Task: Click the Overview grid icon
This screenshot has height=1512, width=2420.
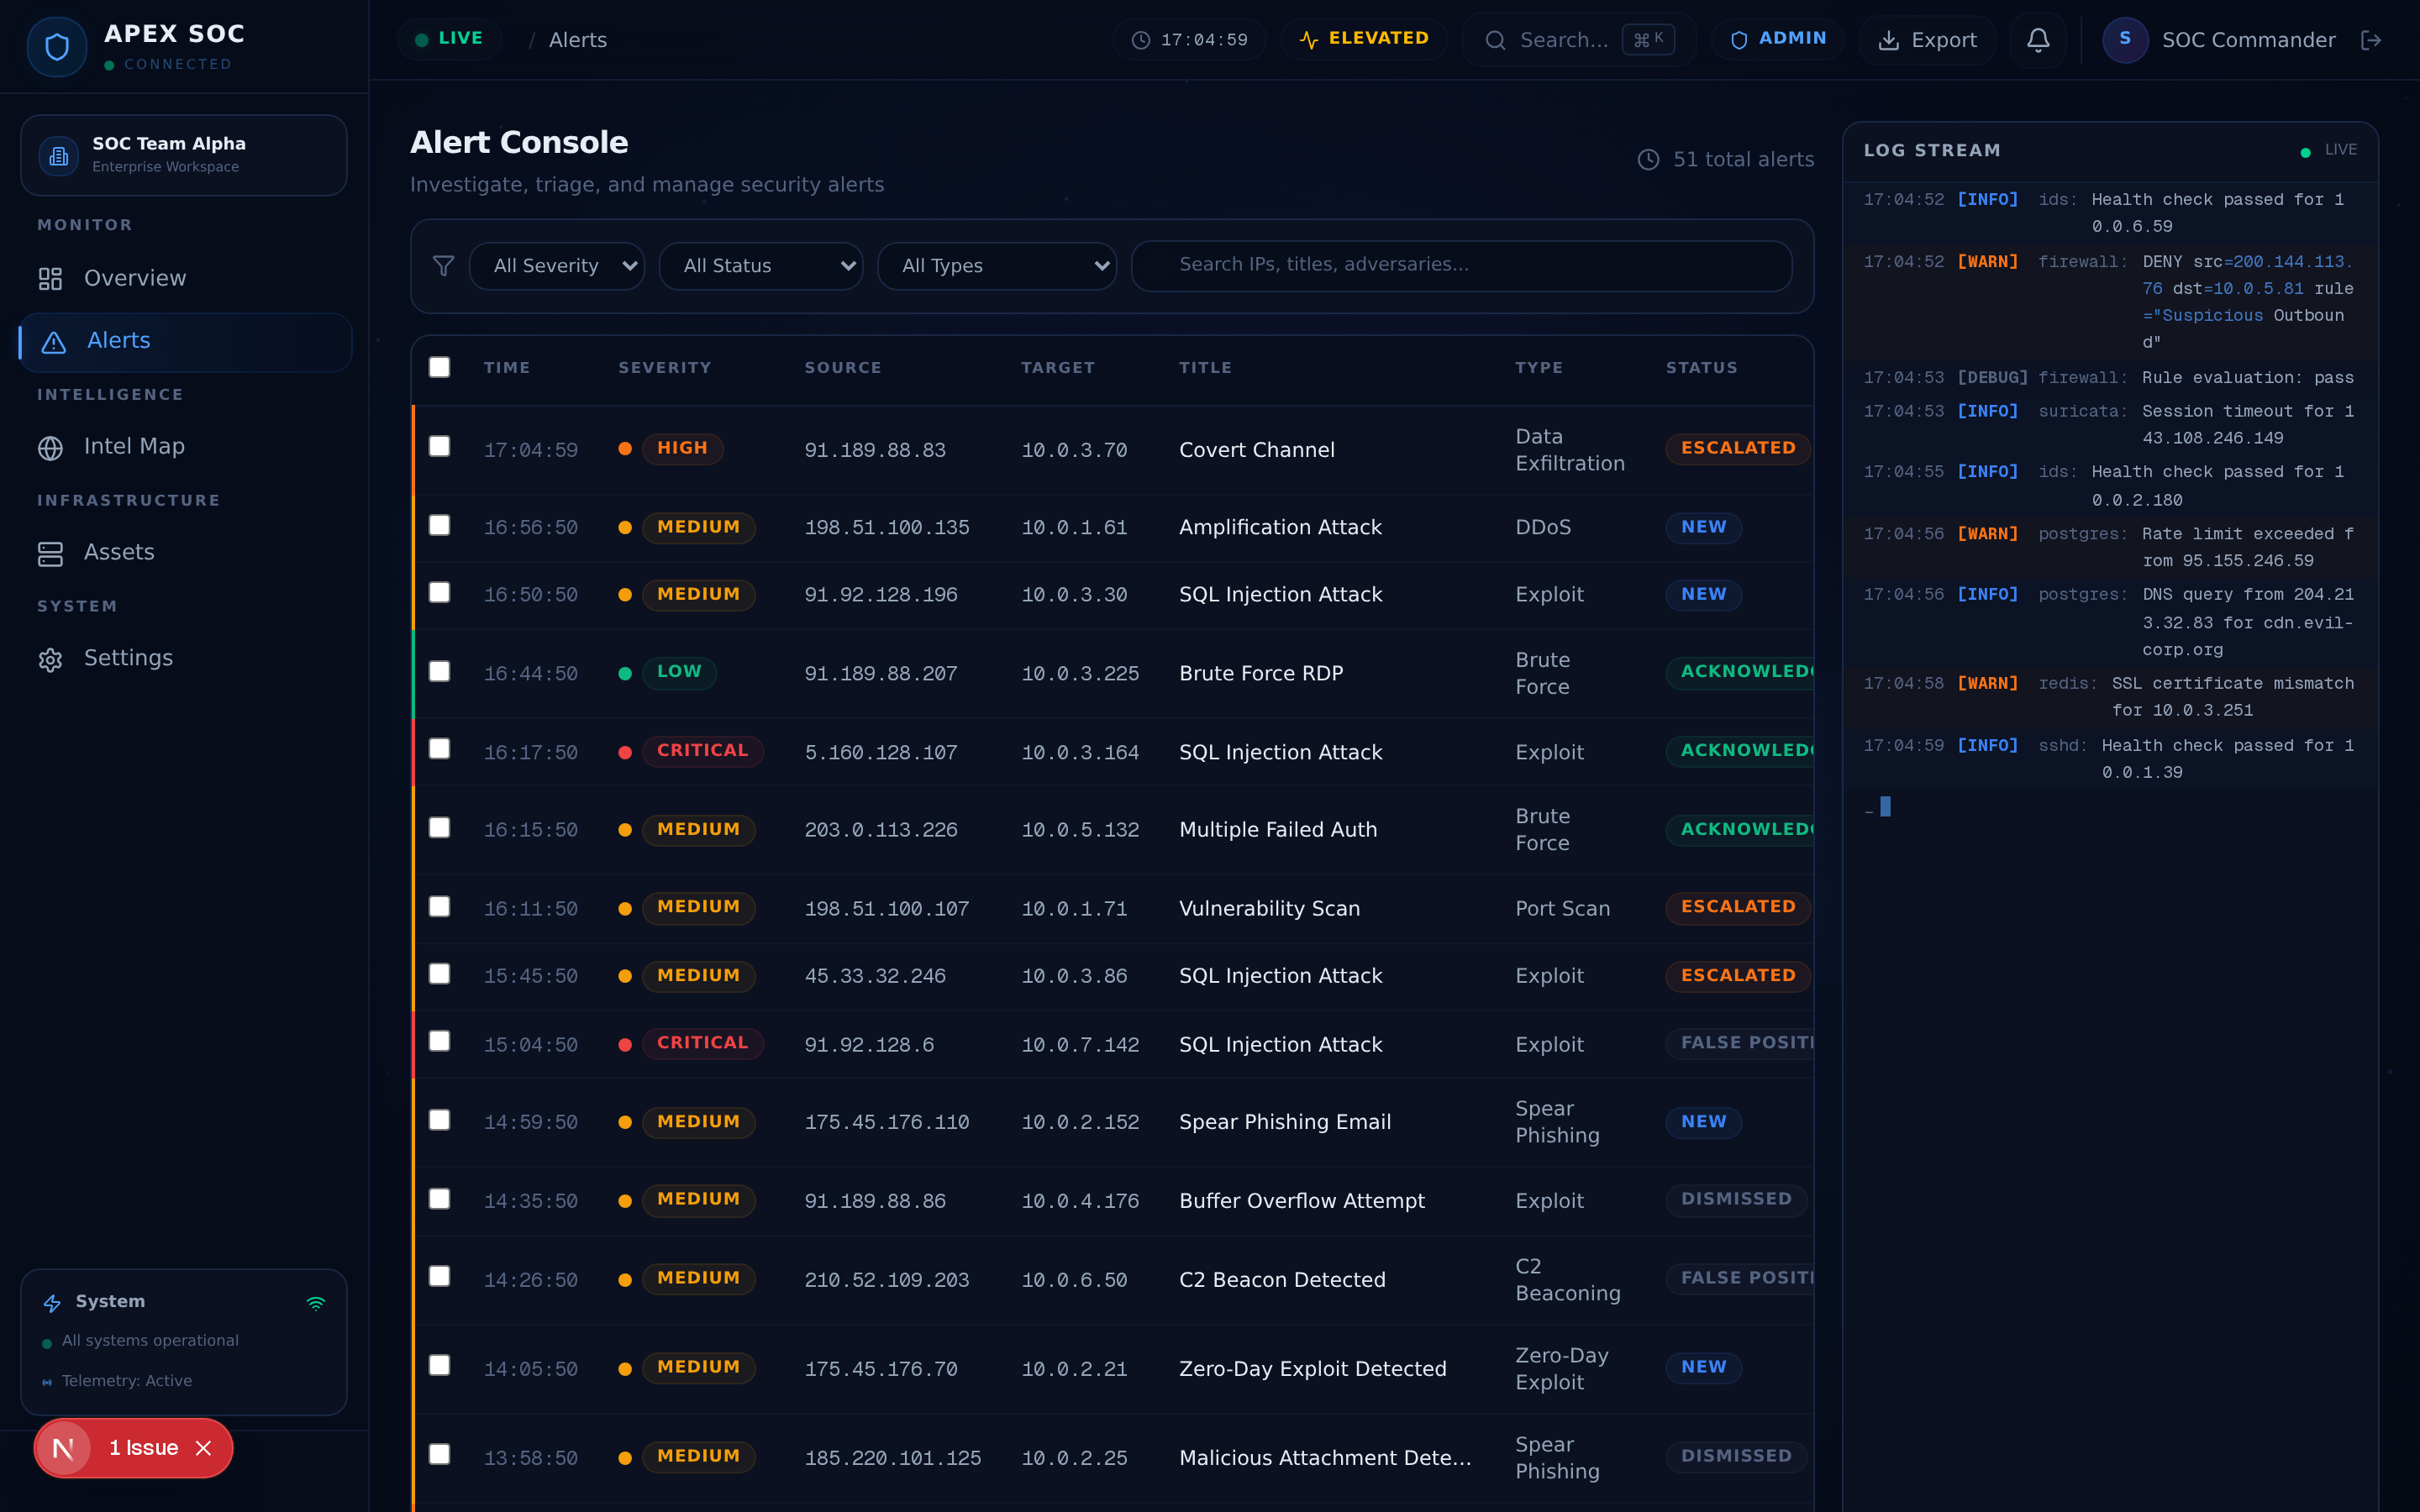Action: click(x=50, y=279)
